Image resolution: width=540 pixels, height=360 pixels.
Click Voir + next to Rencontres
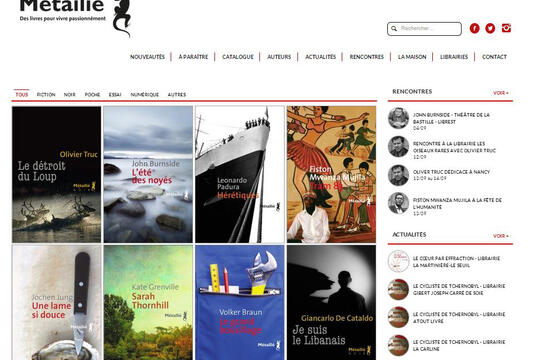[x=501, y=93]
